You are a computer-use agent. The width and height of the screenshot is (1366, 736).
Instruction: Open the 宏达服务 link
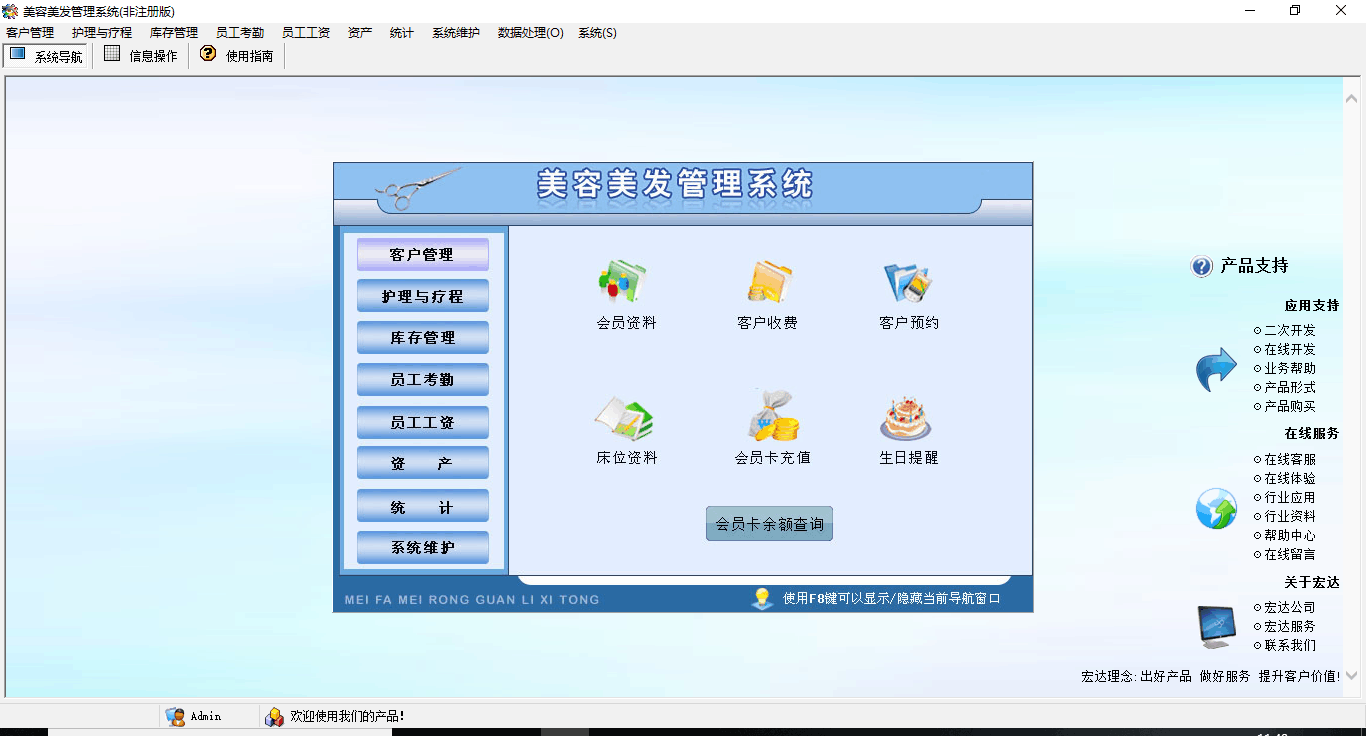(x=1290, y=626)
